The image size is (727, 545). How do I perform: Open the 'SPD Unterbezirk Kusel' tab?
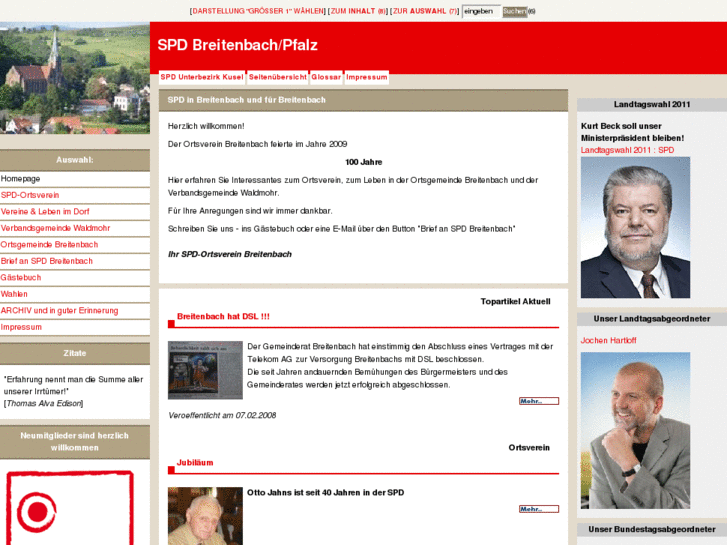tap(202, 77)
